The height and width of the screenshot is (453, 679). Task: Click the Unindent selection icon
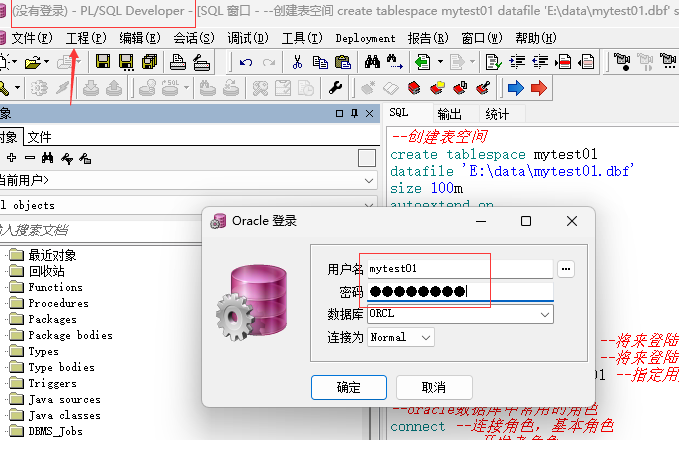(x=540, y=62)
